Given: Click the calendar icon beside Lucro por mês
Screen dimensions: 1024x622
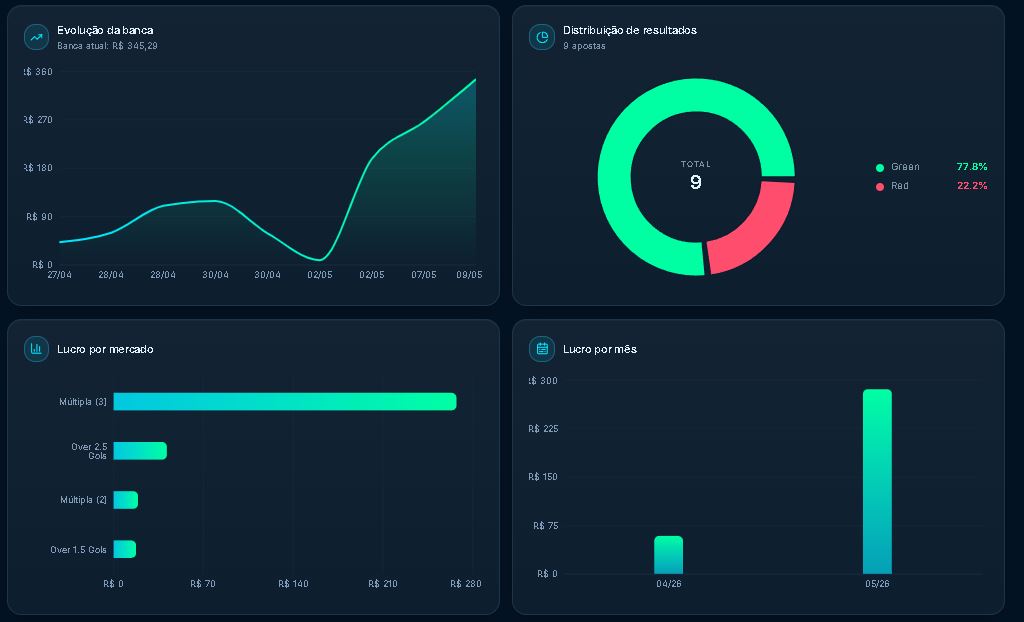Looking at the screenshot, I should pos(541,349).
